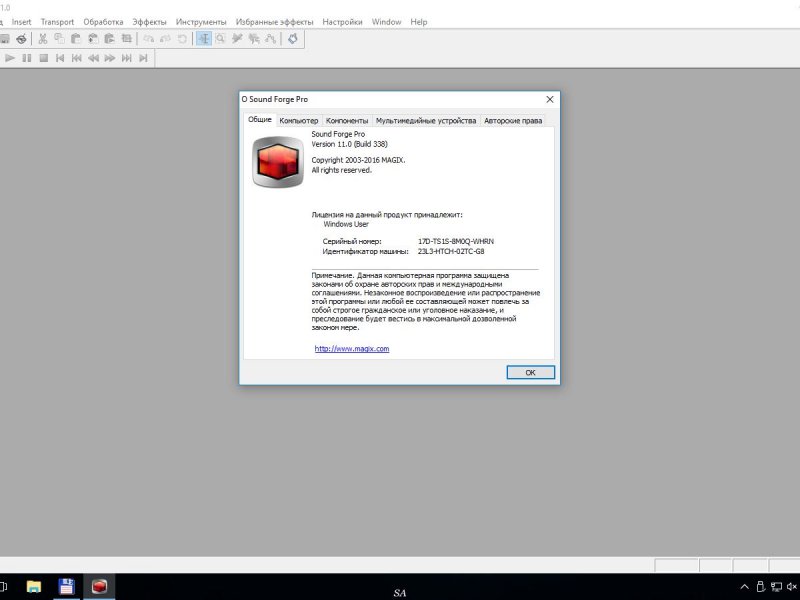Click the floppy disk app on the taskbar
This screenshot has height=600, width=800.
tap(66, 587)
